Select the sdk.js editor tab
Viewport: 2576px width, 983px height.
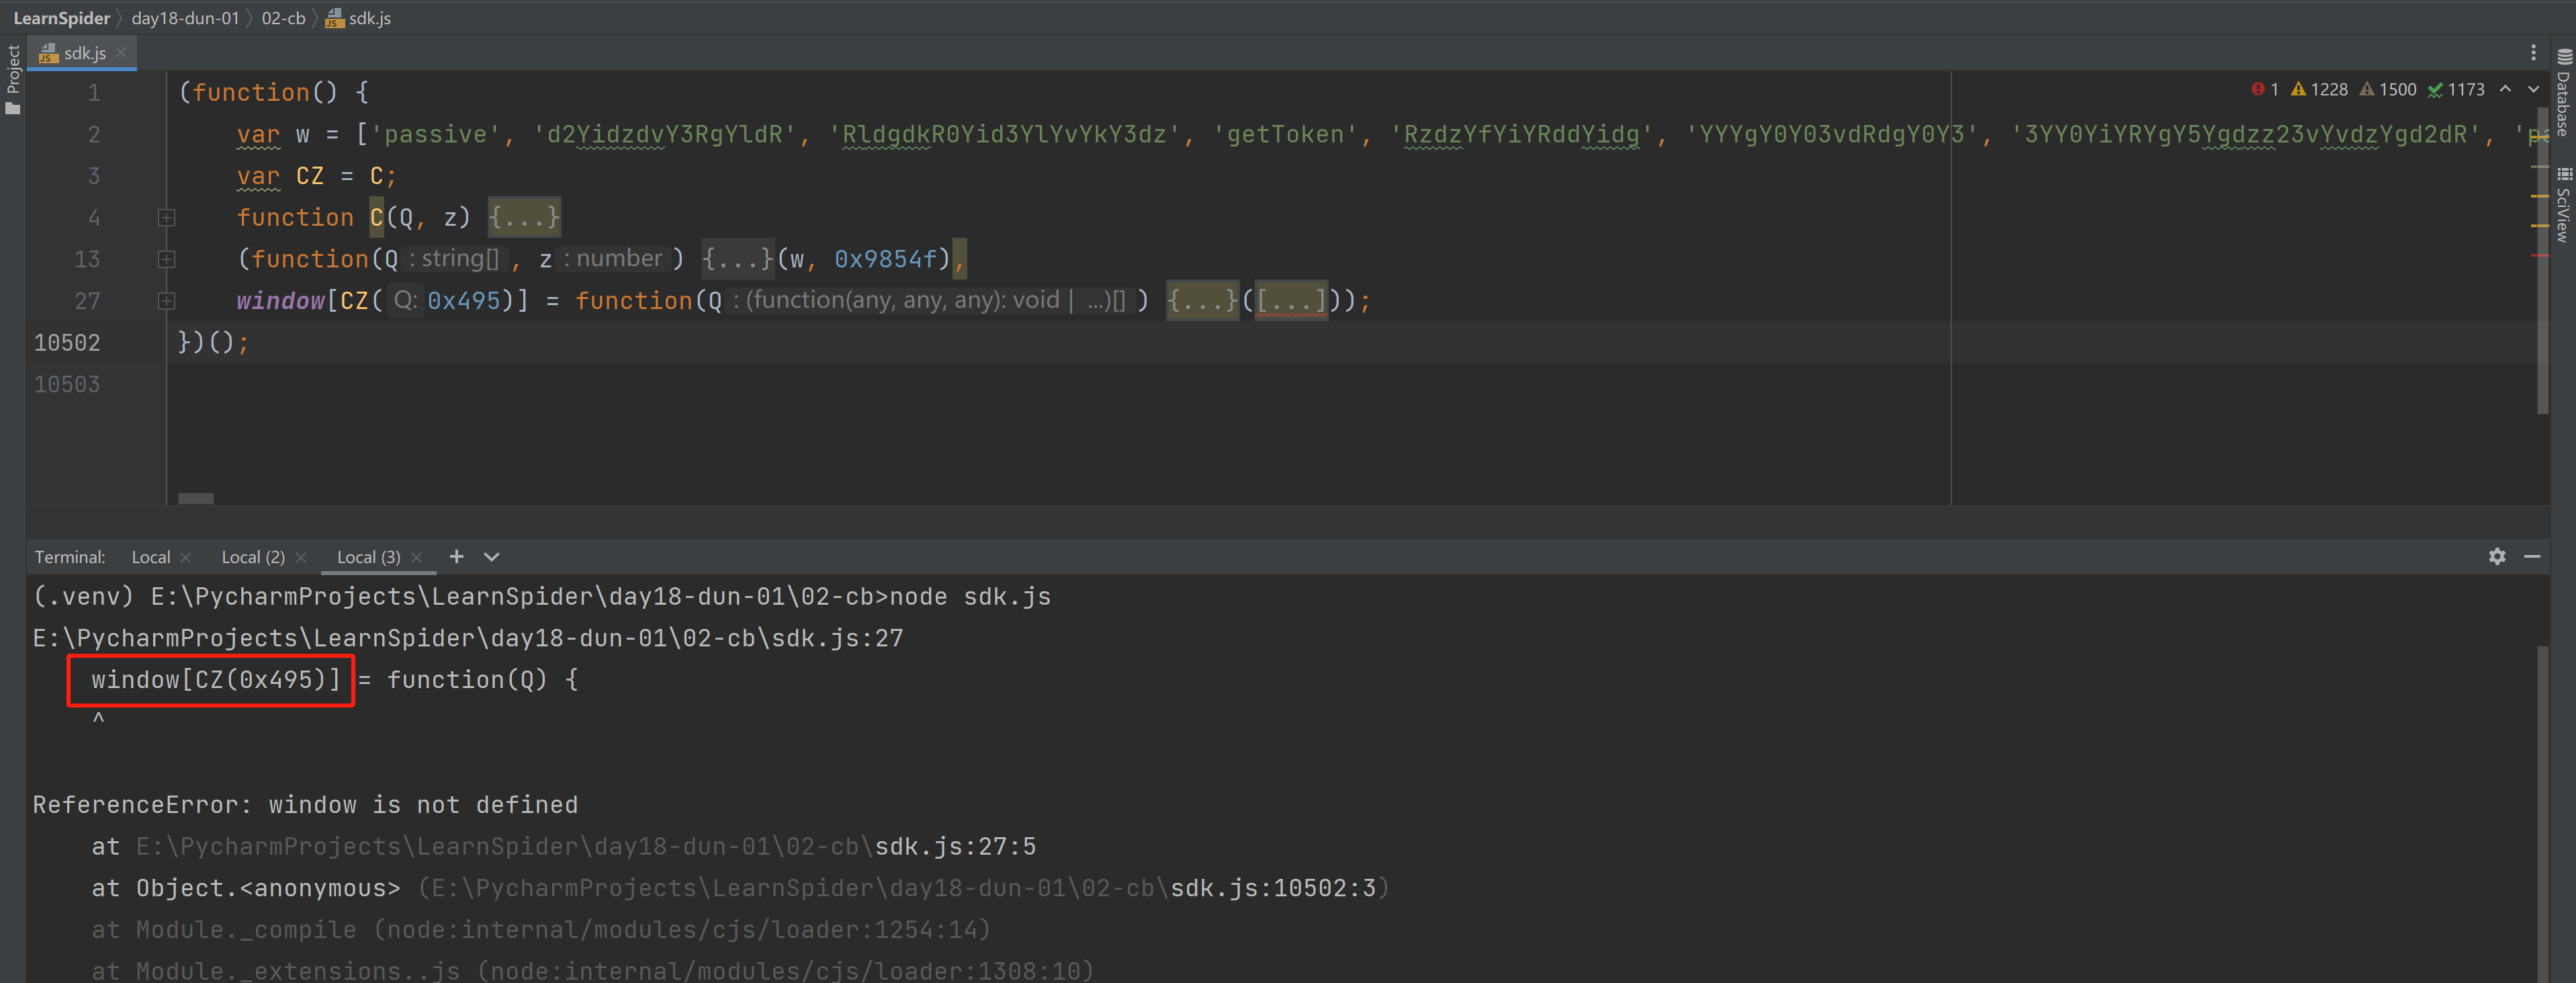82,53
